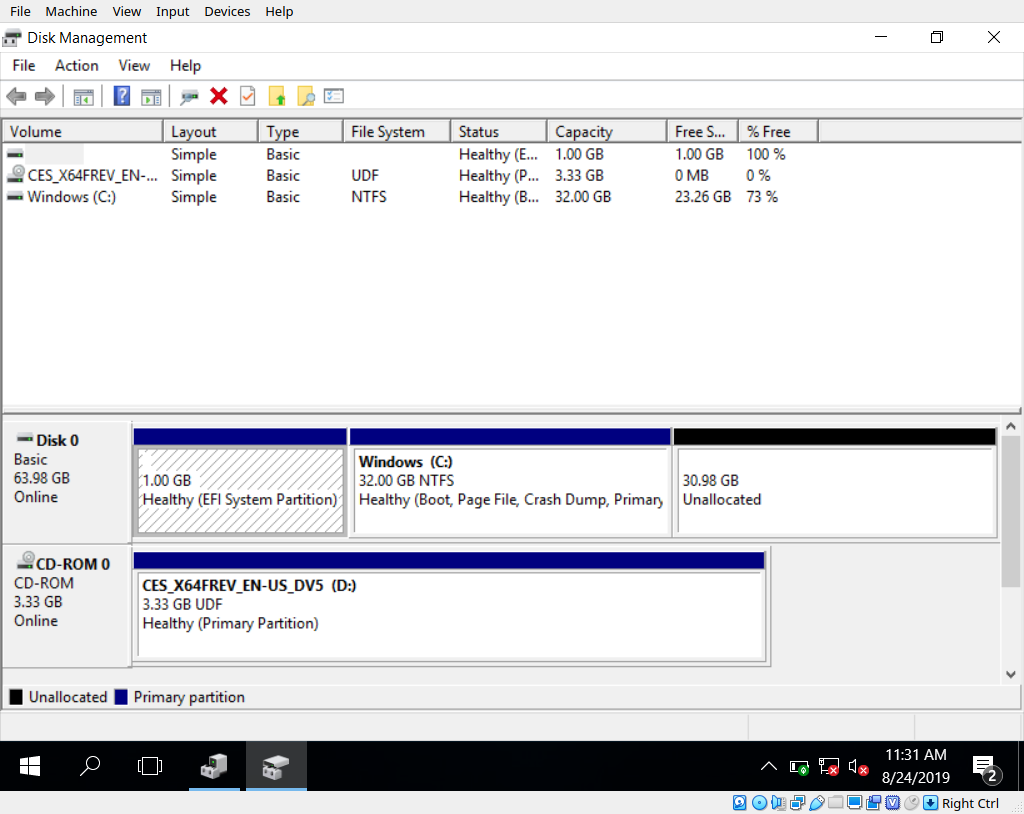
Task: Sort volumes by the Capacity column header
Action: point(605,132)
